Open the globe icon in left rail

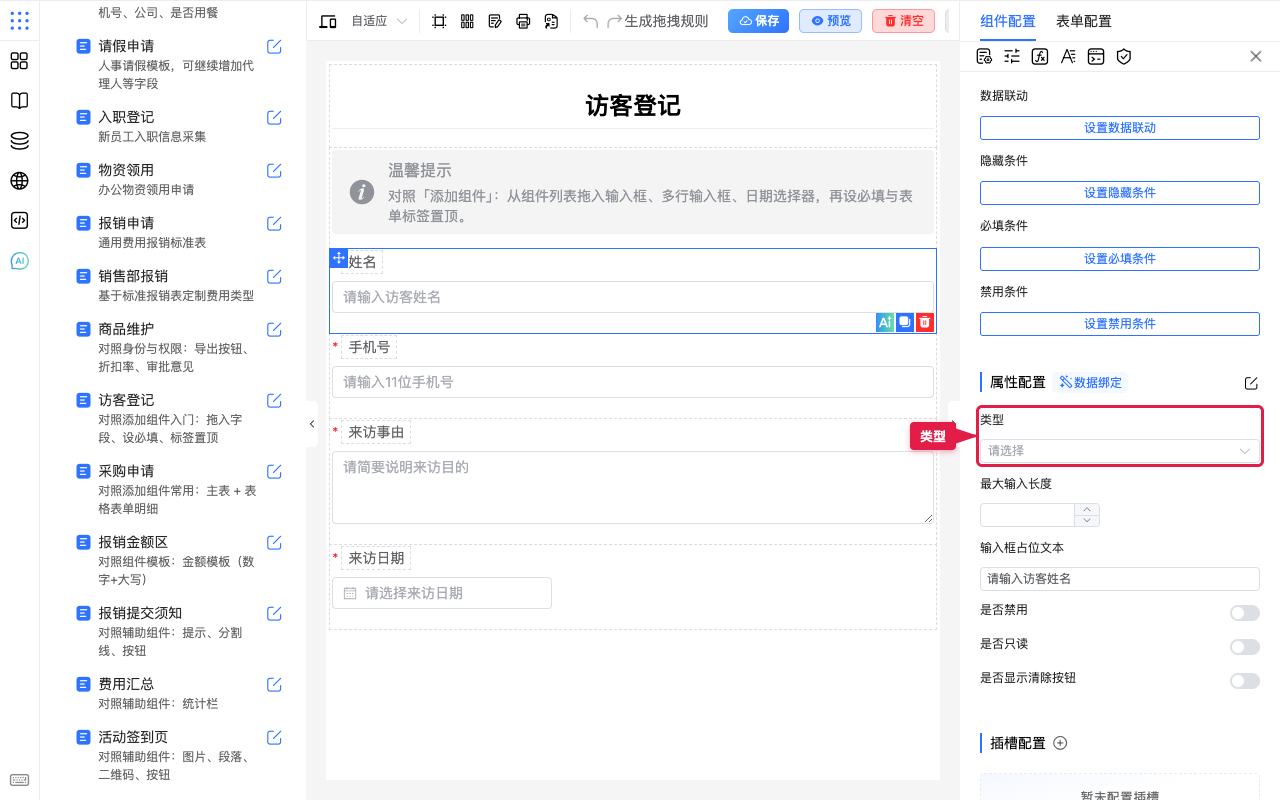point(19,181)
